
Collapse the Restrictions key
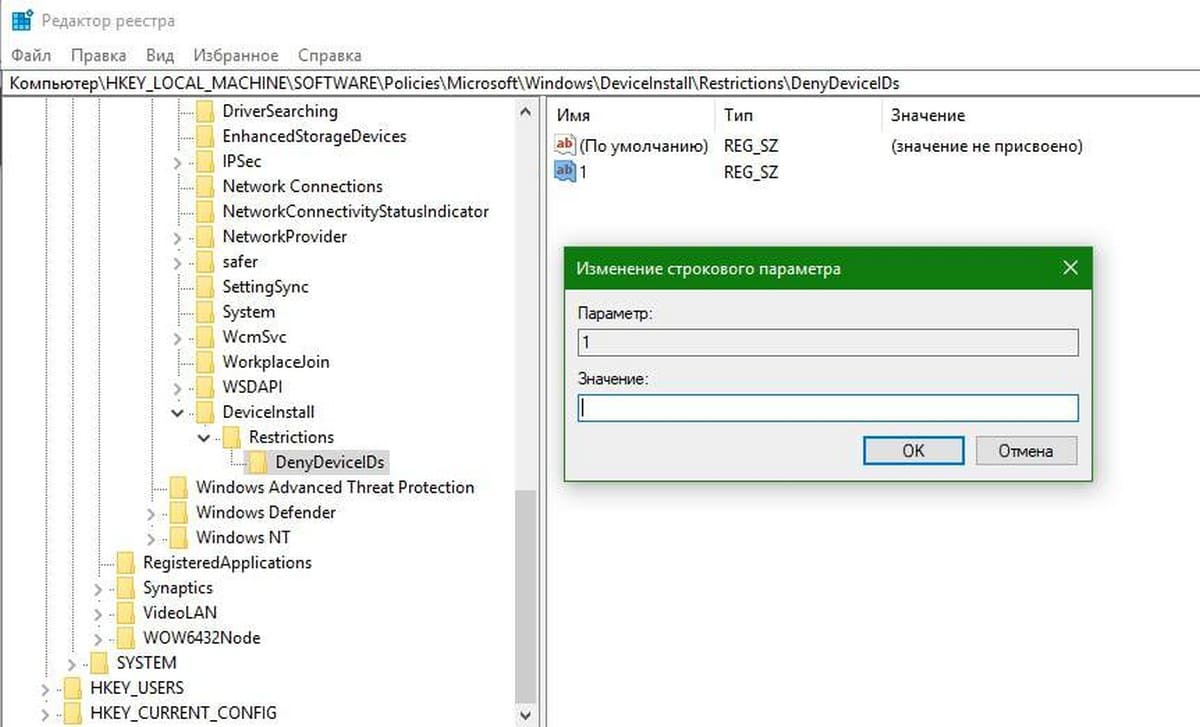204,437
